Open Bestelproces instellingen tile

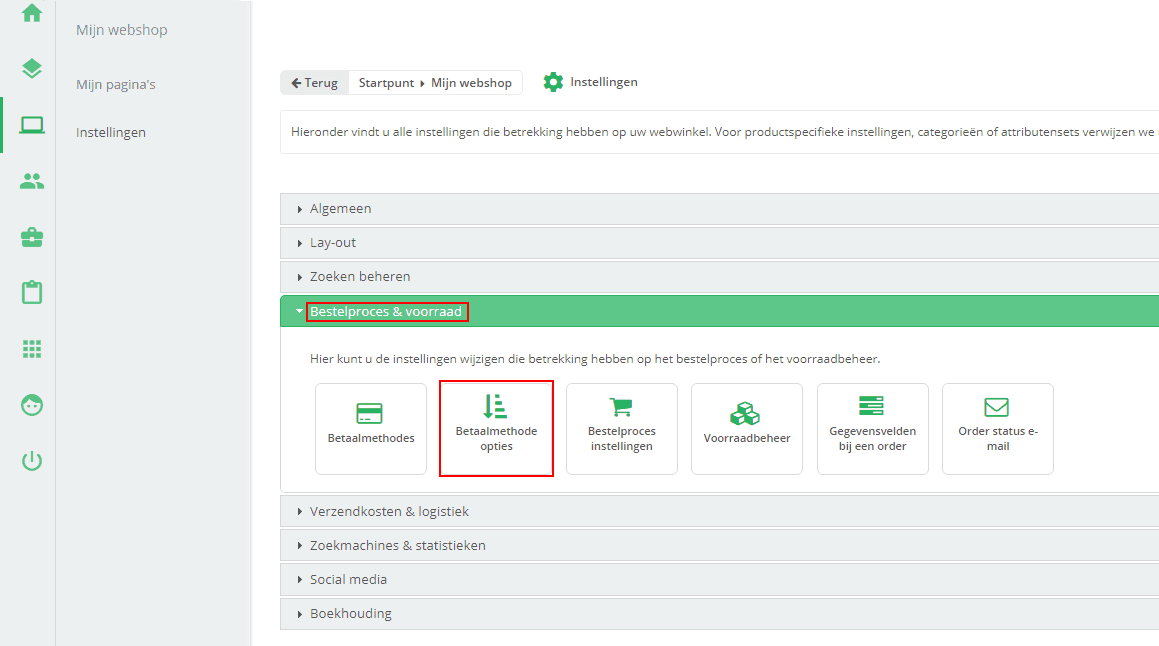621,428
